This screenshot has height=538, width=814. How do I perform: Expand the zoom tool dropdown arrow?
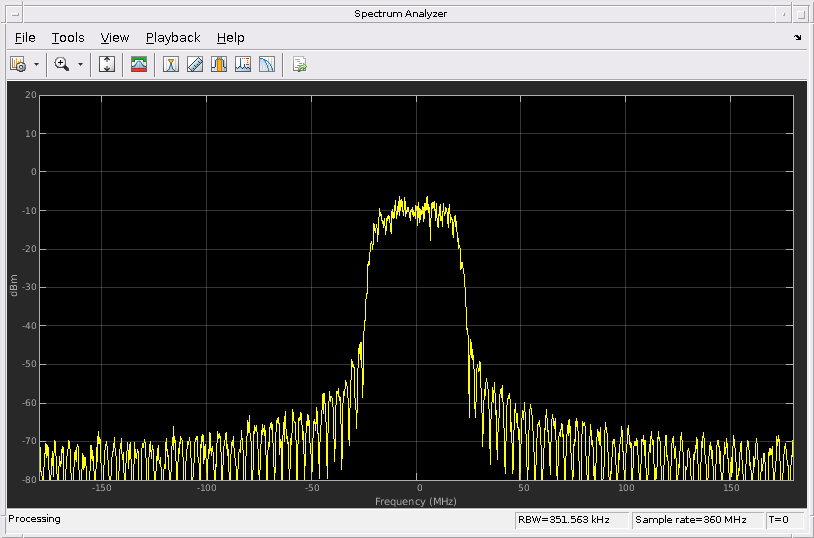[x=81, y=64]
